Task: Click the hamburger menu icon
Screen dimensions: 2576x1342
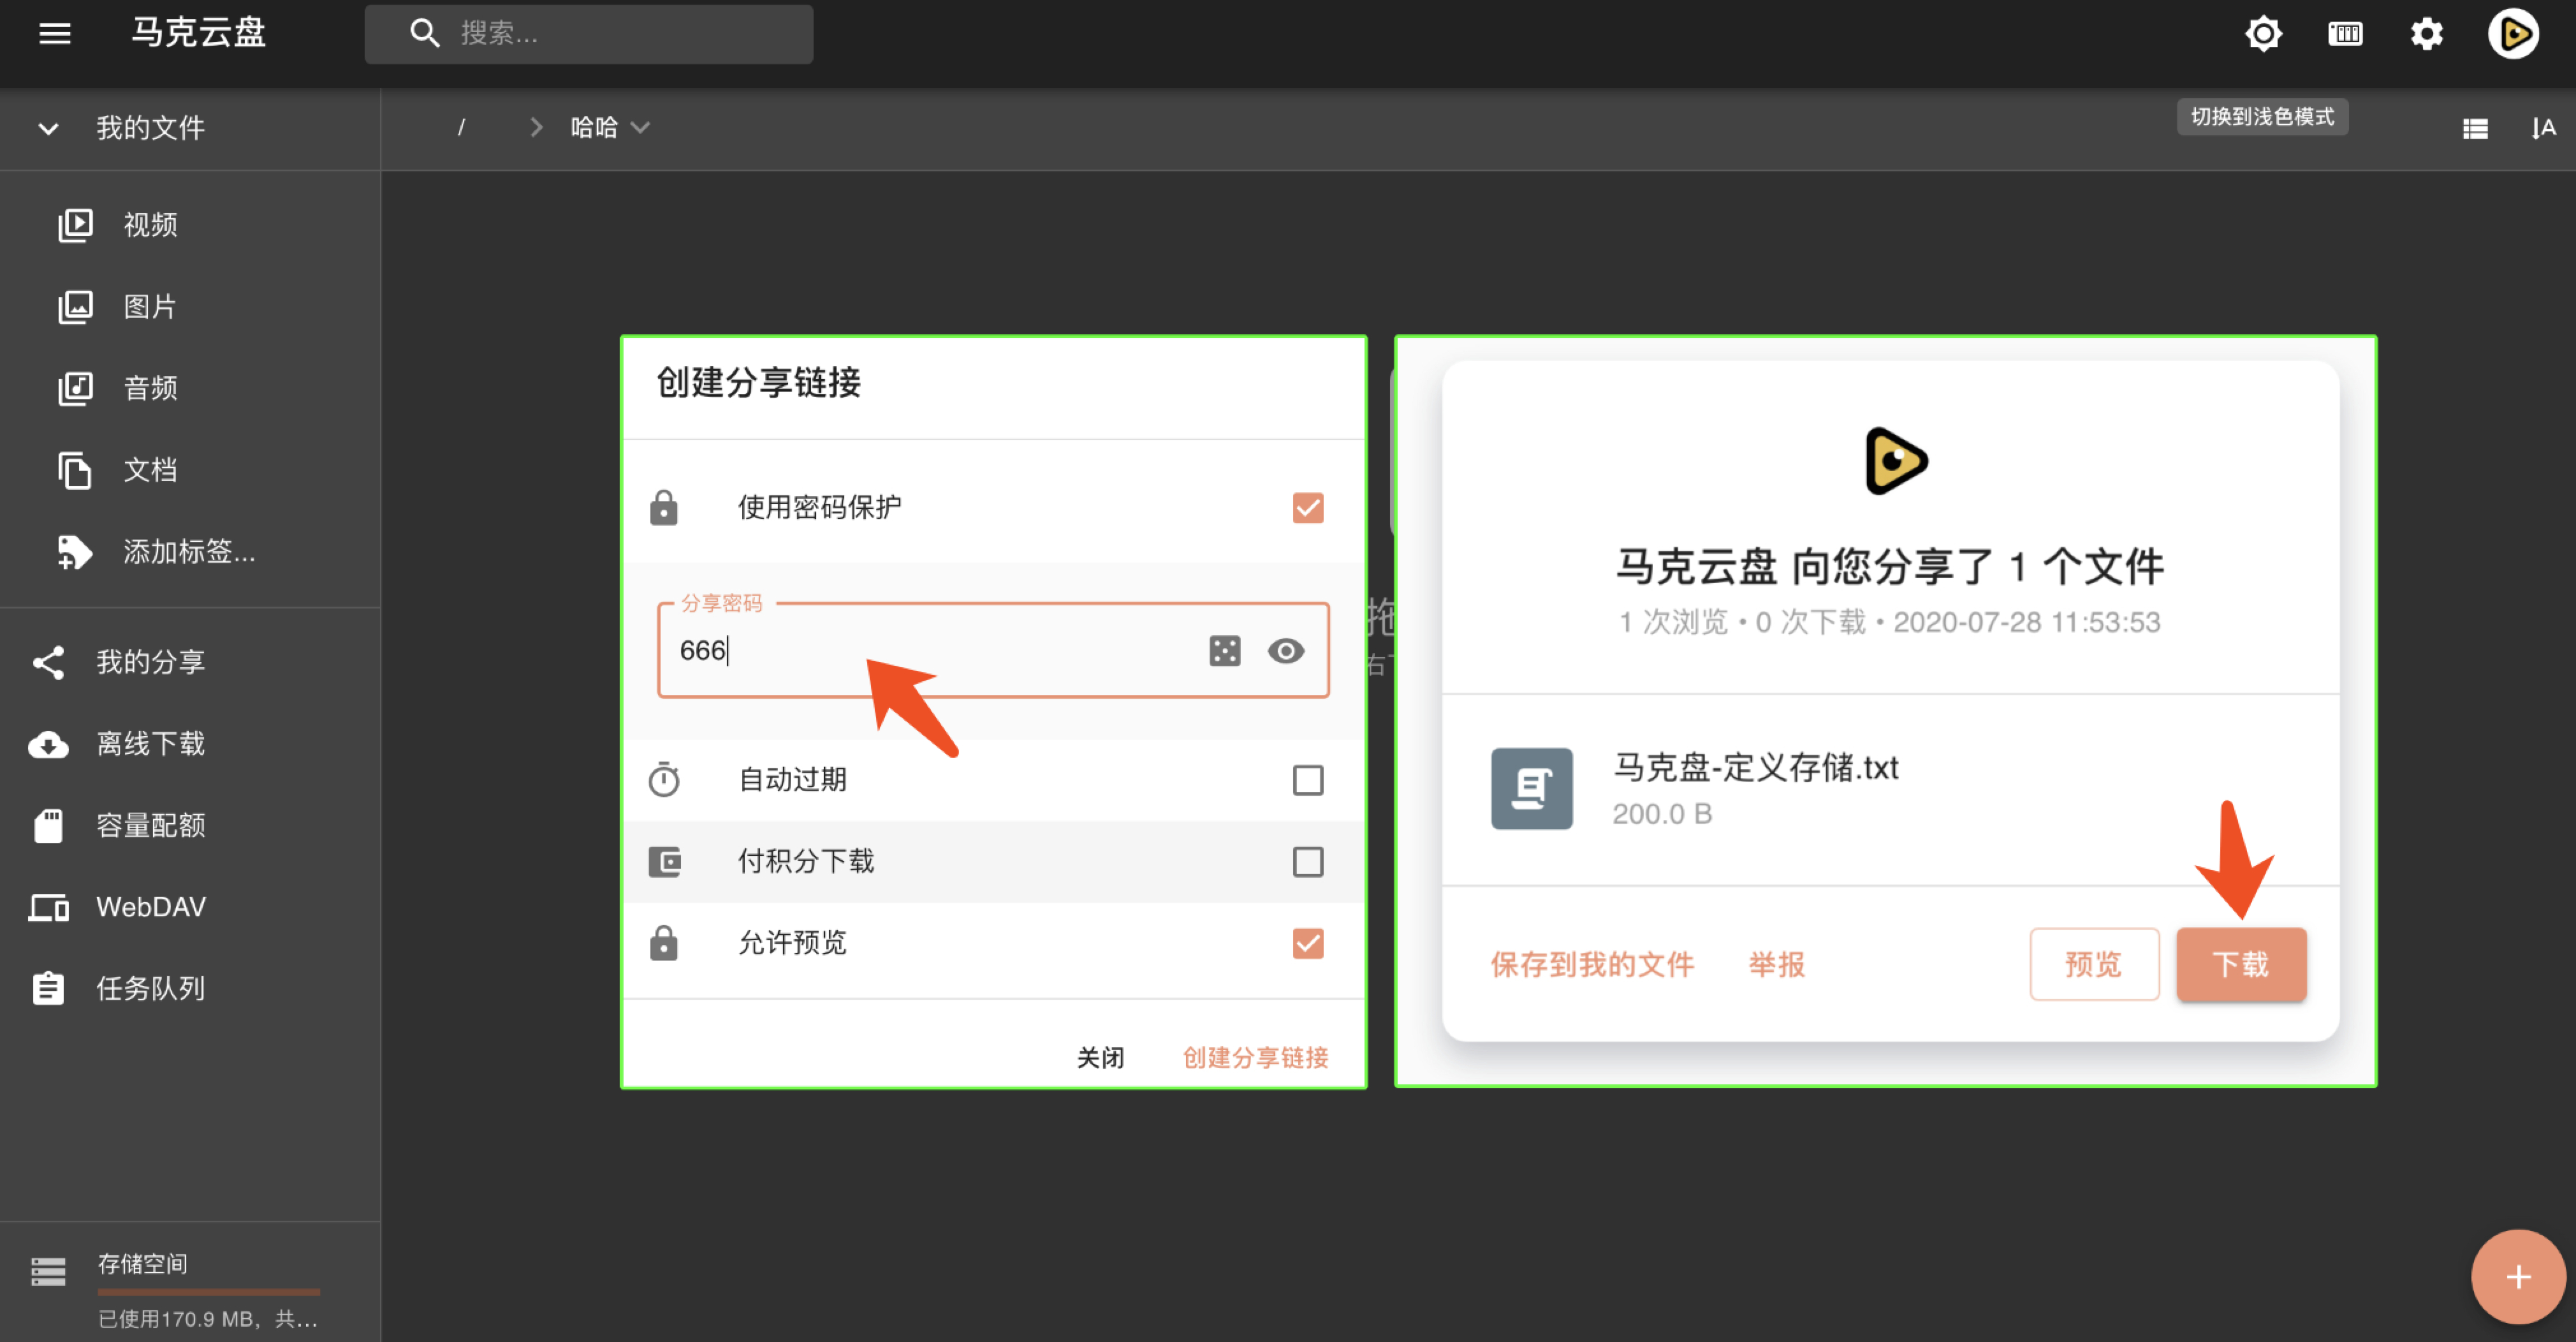Action: coord(55,34)
